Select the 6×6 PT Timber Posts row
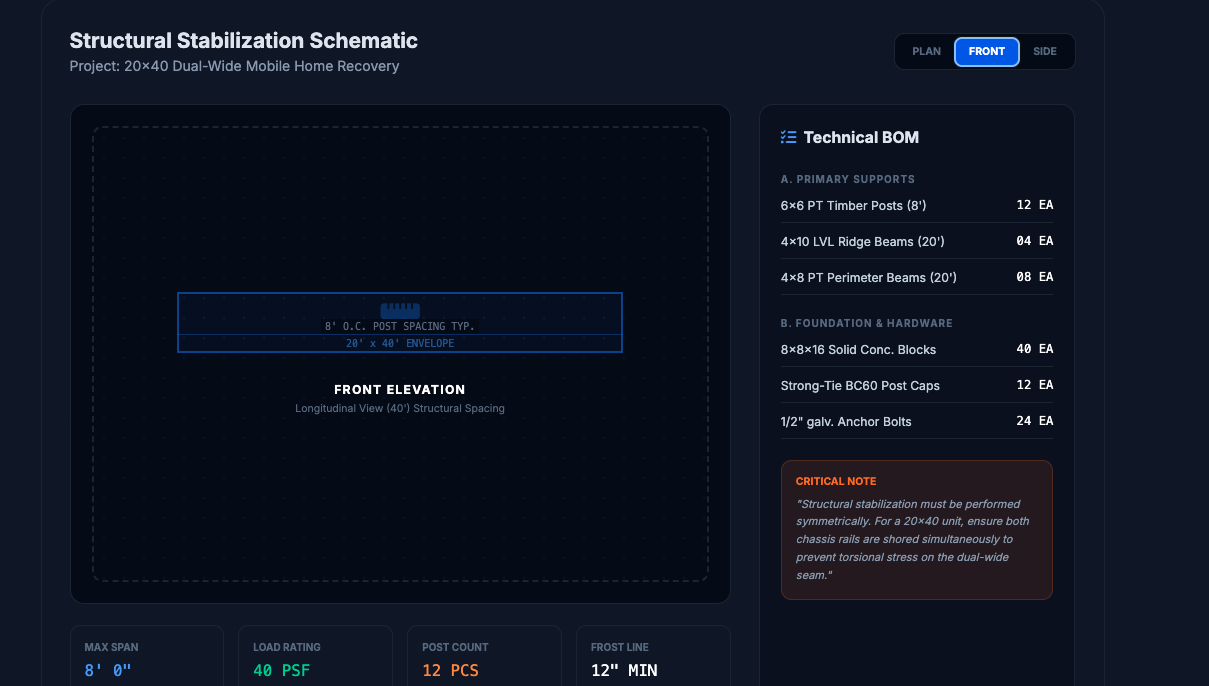1209x686 pixels. tap(916, 205)
